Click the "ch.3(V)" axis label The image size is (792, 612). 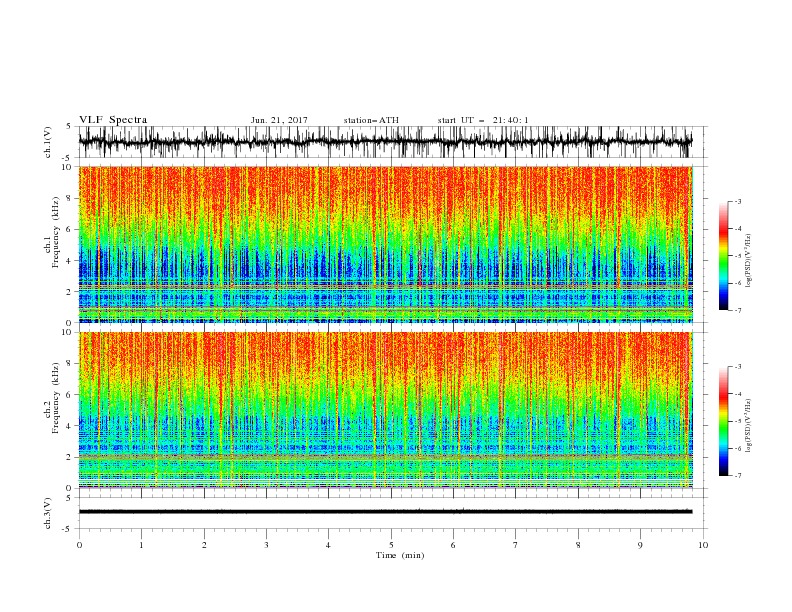pos(48,513)
